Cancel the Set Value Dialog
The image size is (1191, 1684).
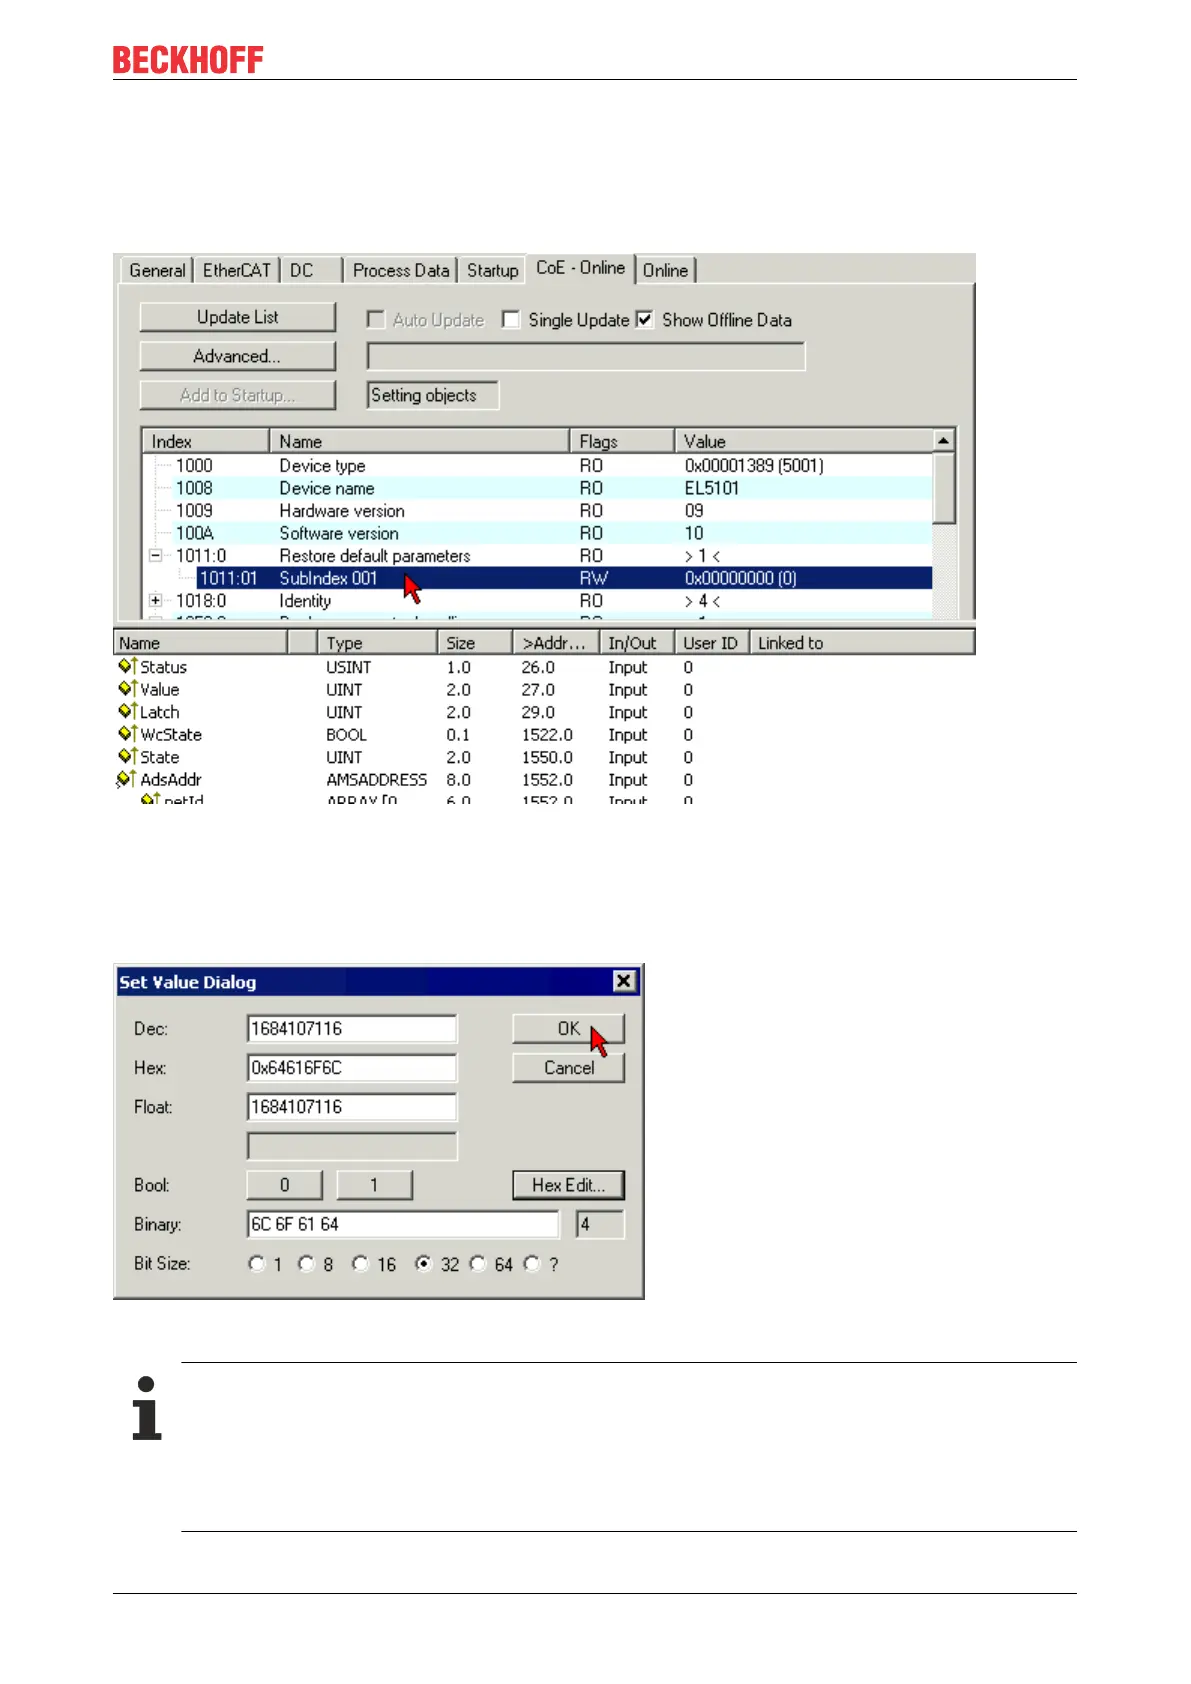pyautogui.click(x=569, y=1067)
